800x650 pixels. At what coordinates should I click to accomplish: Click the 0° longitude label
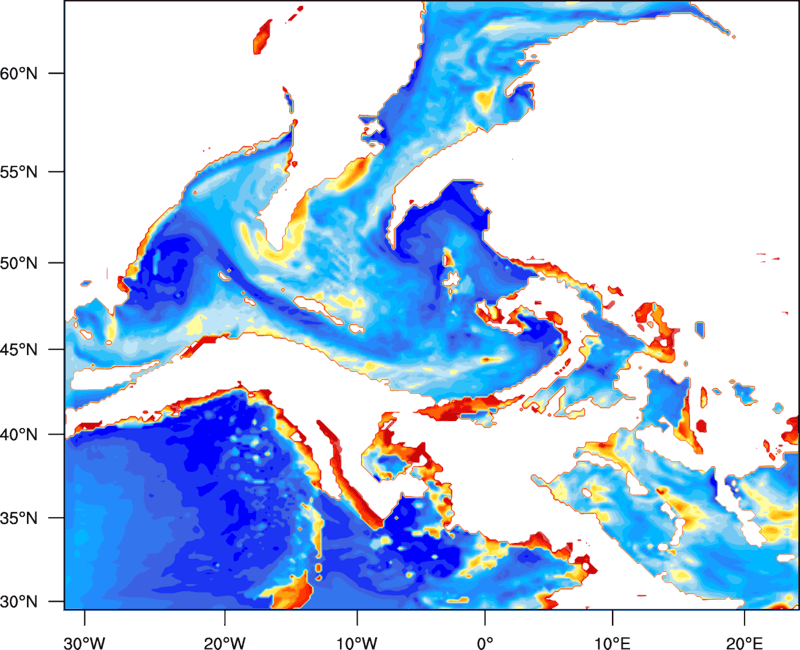pos(485,643)
